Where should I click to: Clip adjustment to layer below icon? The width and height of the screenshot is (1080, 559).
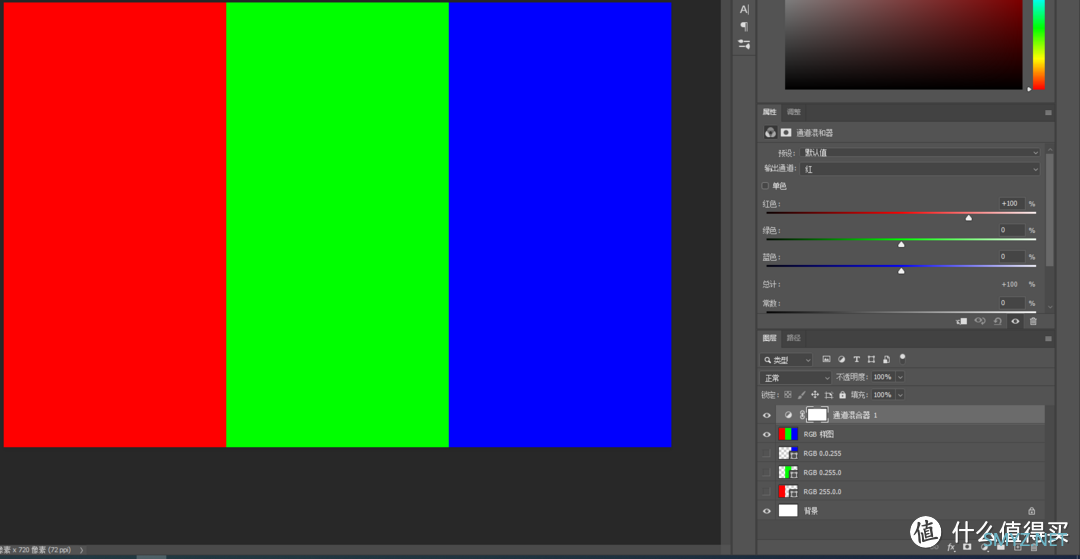962,321
